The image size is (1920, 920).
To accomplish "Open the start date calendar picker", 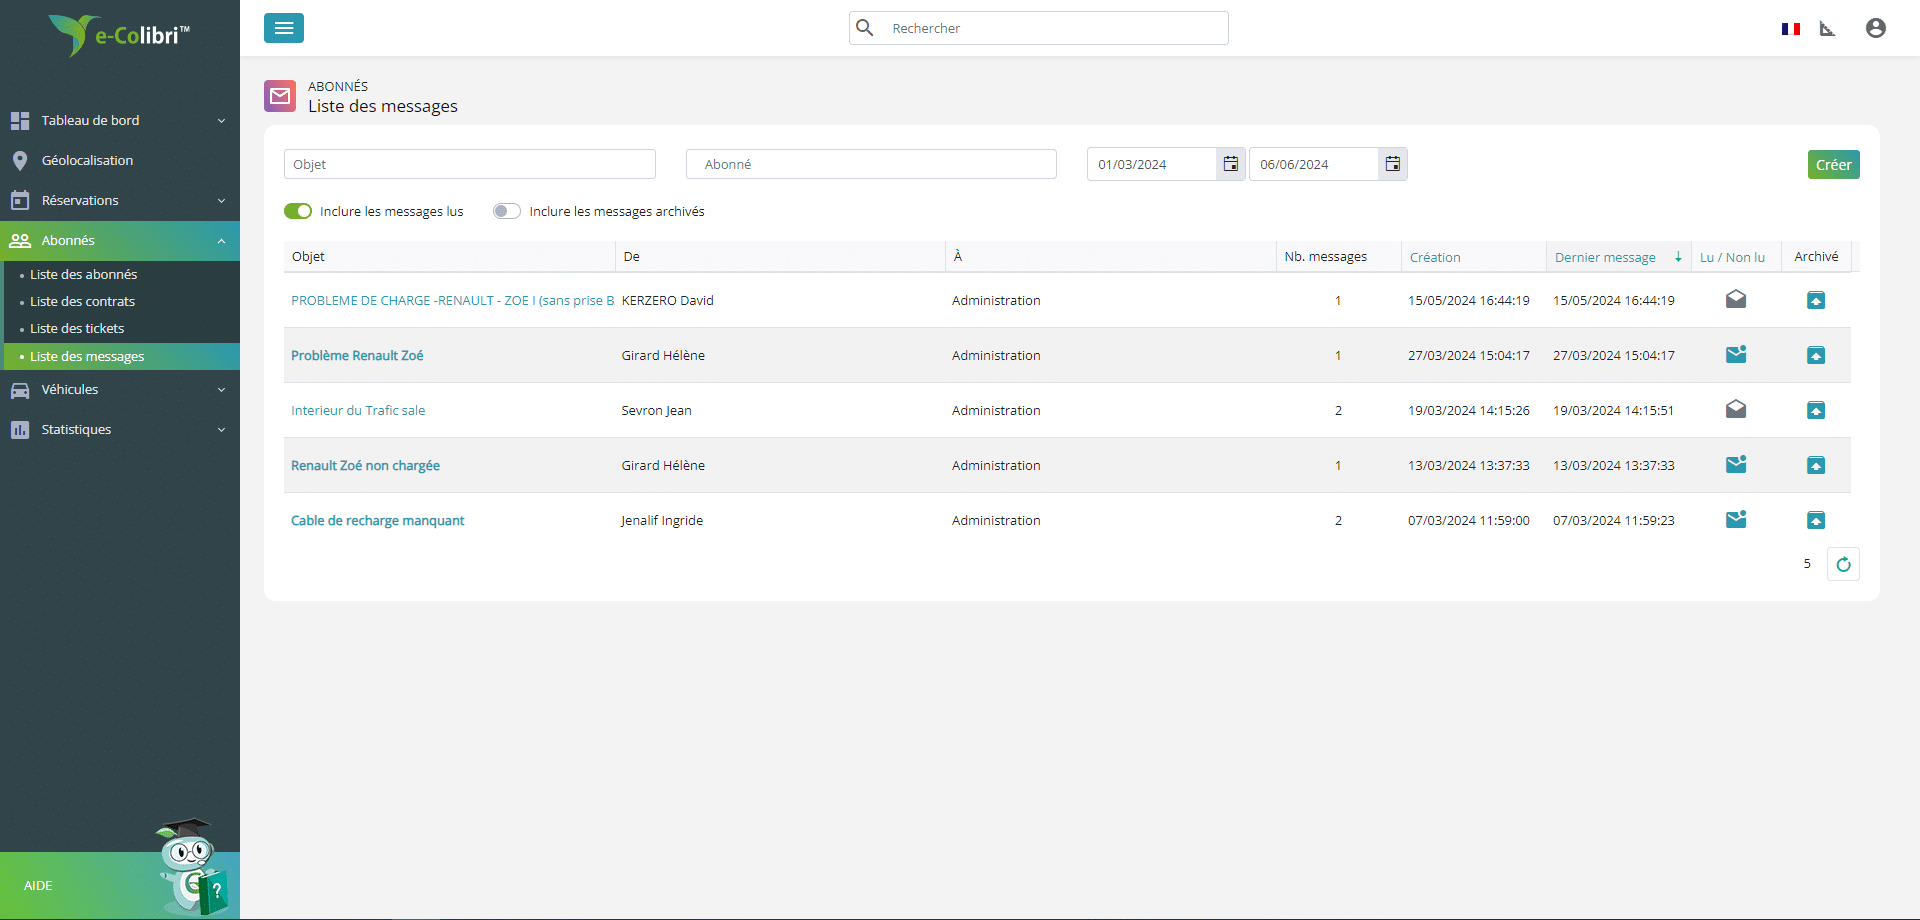I will click(1231, 164).
